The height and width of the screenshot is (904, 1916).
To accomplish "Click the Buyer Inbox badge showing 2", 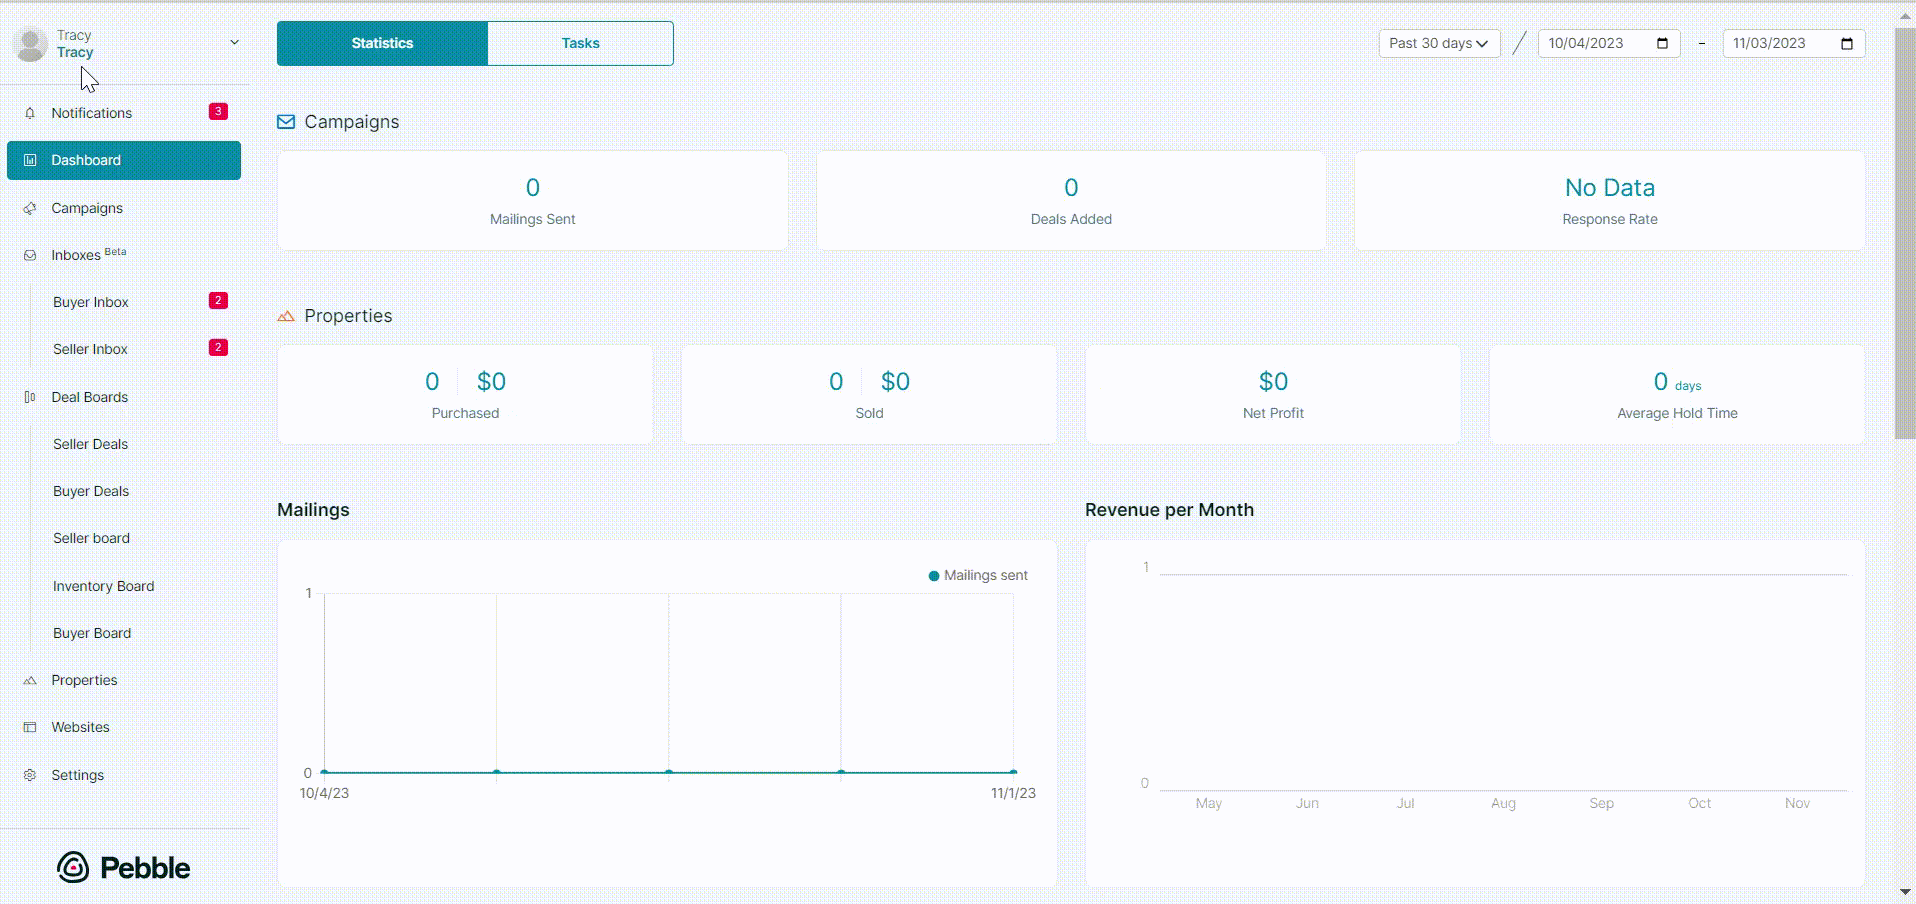I will tap(218, 300).
